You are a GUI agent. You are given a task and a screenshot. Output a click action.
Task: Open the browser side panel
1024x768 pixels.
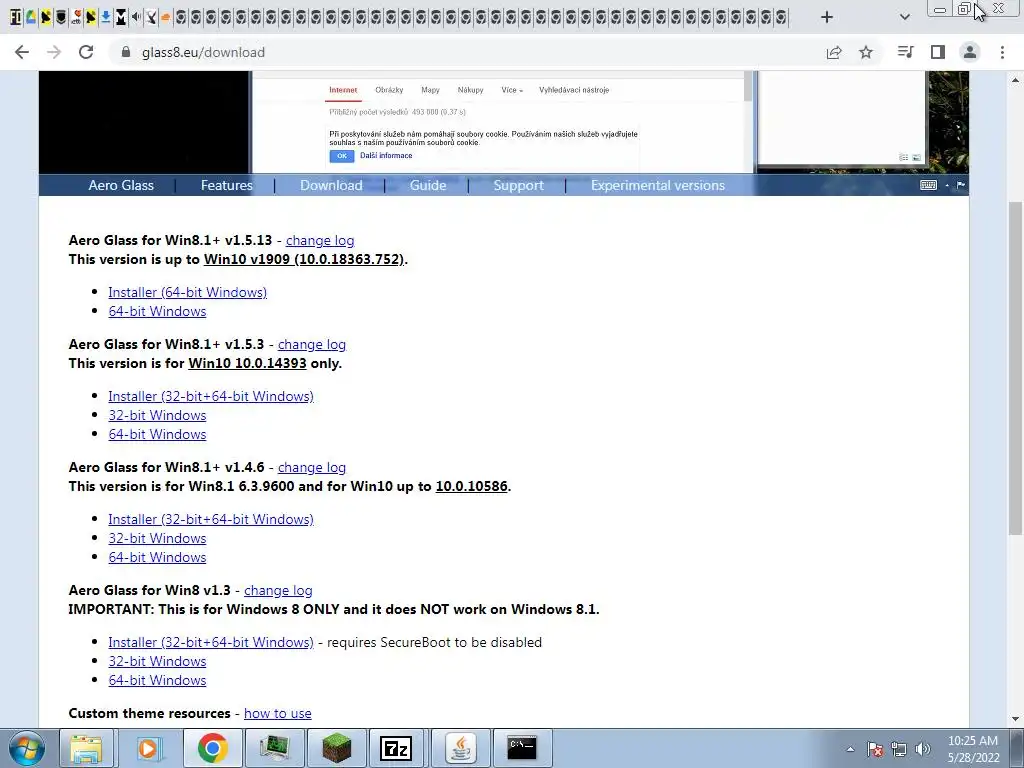(938, 52)
